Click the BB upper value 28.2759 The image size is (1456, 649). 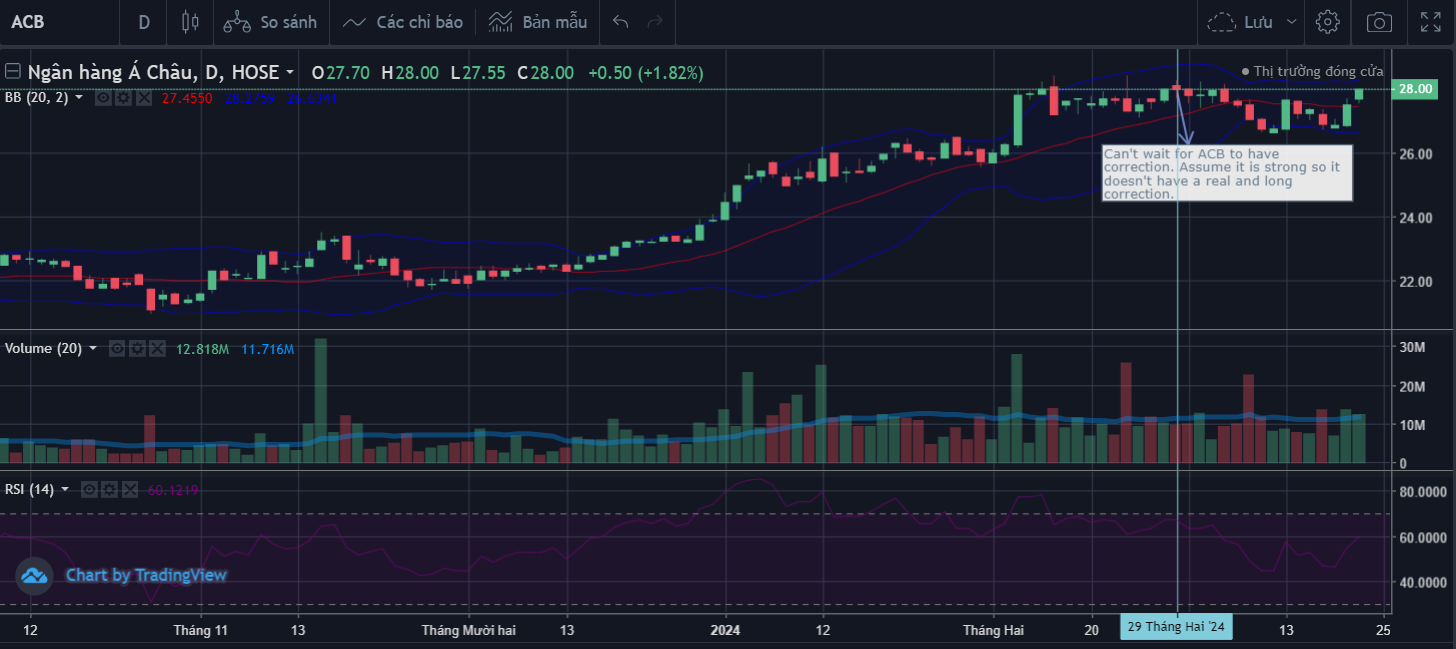tap(252, 99)
